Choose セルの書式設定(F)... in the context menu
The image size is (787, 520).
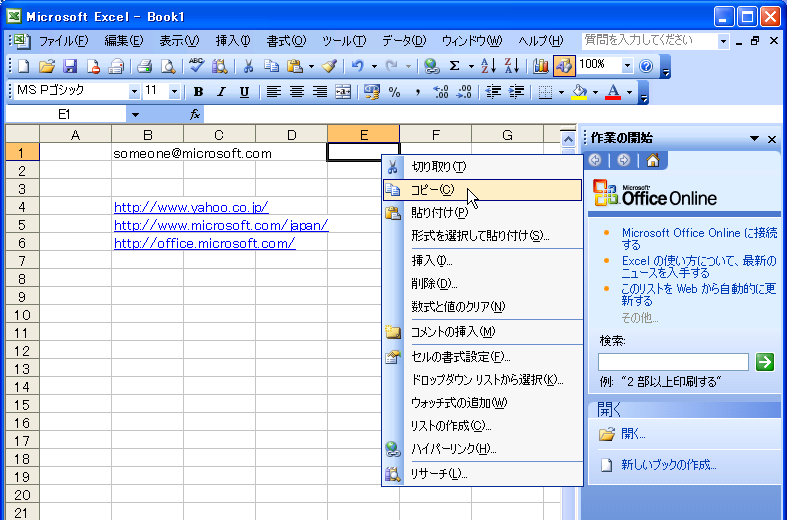point(482,357)
